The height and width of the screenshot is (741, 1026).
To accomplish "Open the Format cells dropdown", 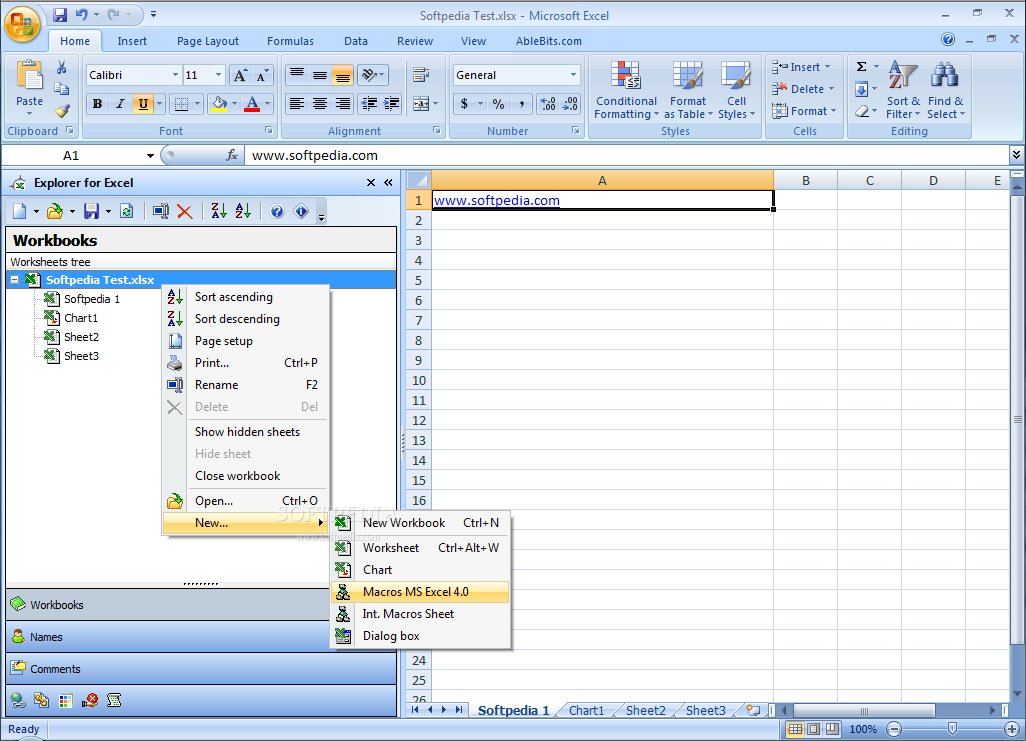I will pyautogui.click(x=834, y=111).
